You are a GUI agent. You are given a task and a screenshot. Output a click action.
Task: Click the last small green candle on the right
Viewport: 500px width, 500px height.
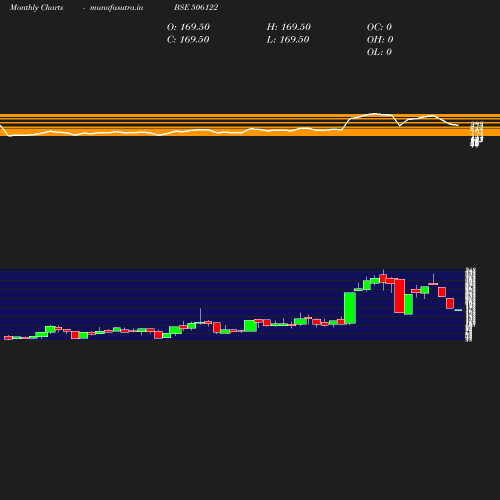458,310
